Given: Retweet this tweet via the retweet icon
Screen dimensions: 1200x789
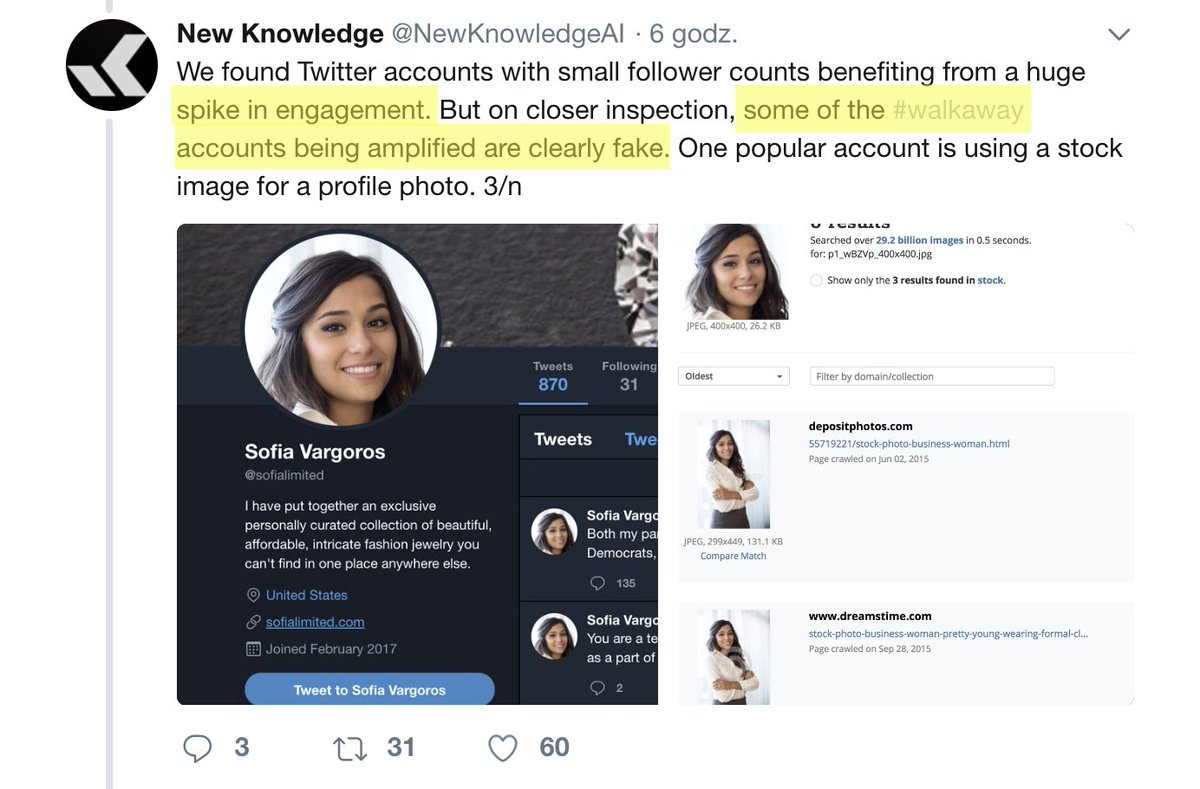Looking at the screenshot, I should (x=350, y=747).
